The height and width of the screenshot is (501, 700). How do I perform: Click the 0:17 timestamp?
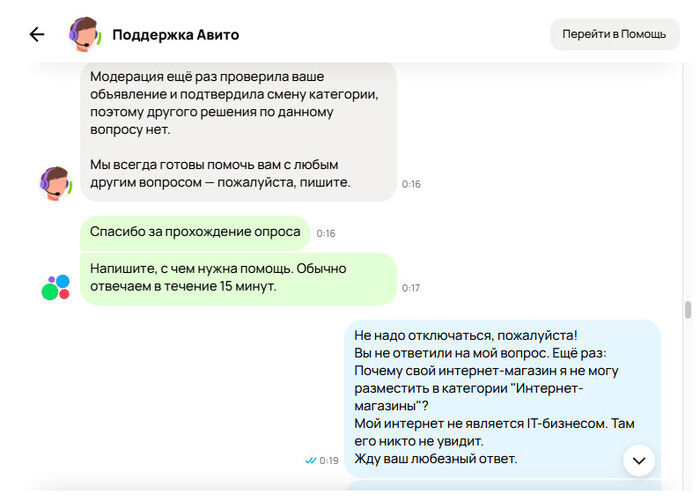pyautogui.click(x=411, y=288)
